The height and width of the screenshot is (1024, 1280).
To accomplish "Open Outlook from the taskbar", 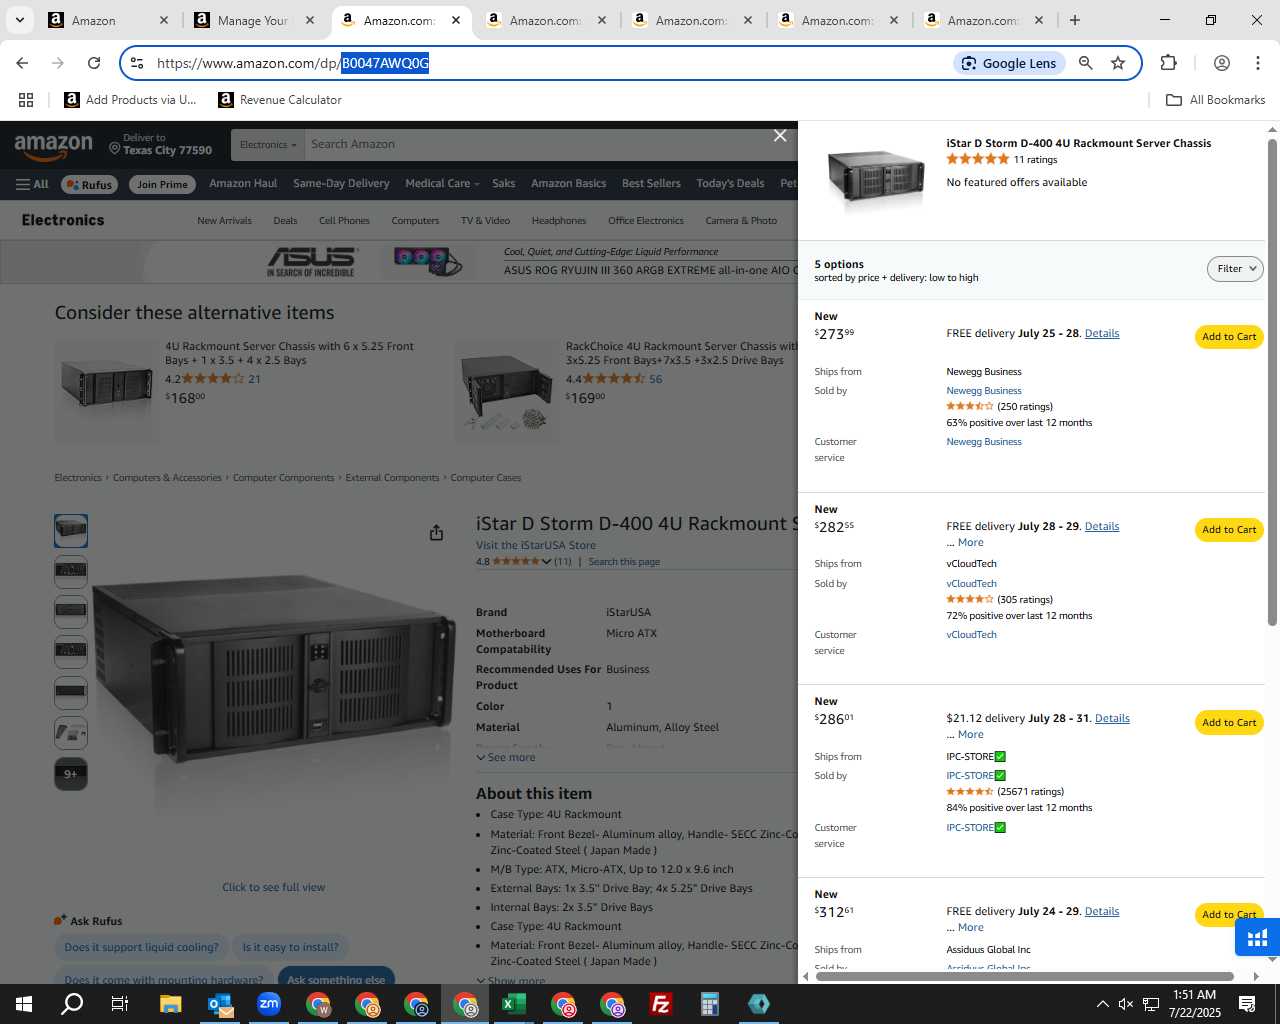I will tap(220, 1004).
